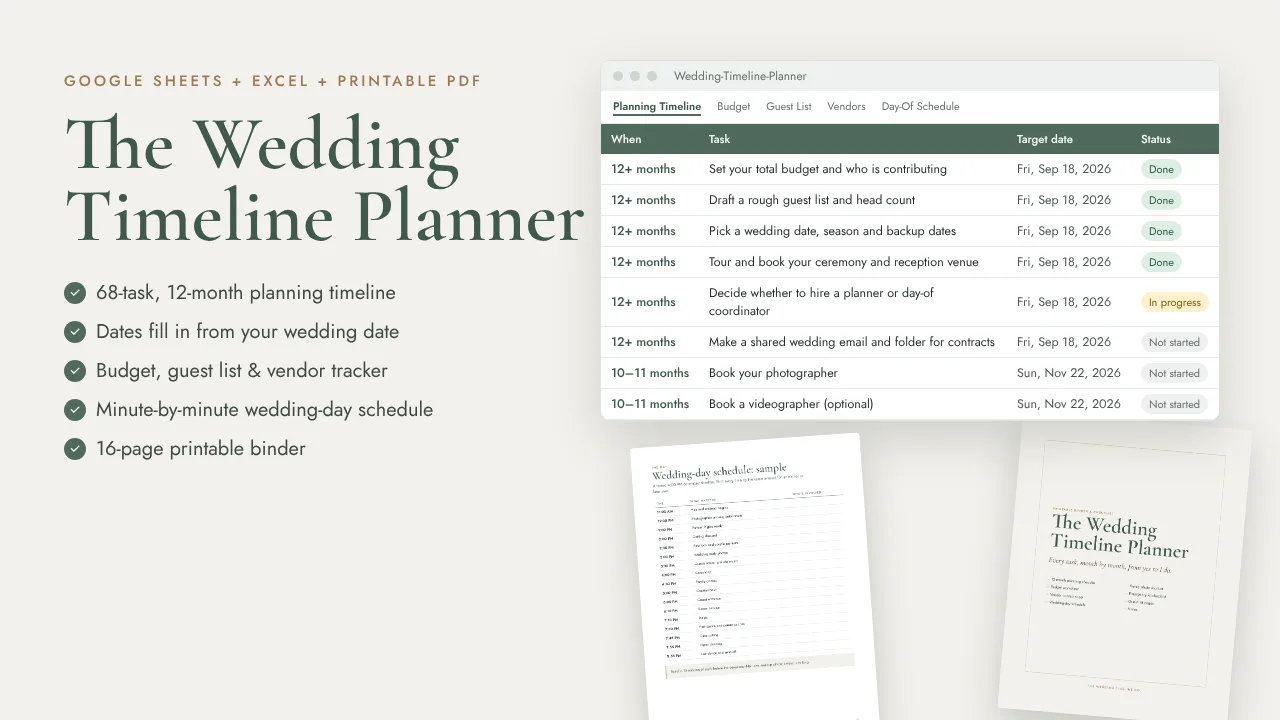1280x720 pixels.
Task: Click "Draft a rough guest list and head count"
Action: [812, 200]
